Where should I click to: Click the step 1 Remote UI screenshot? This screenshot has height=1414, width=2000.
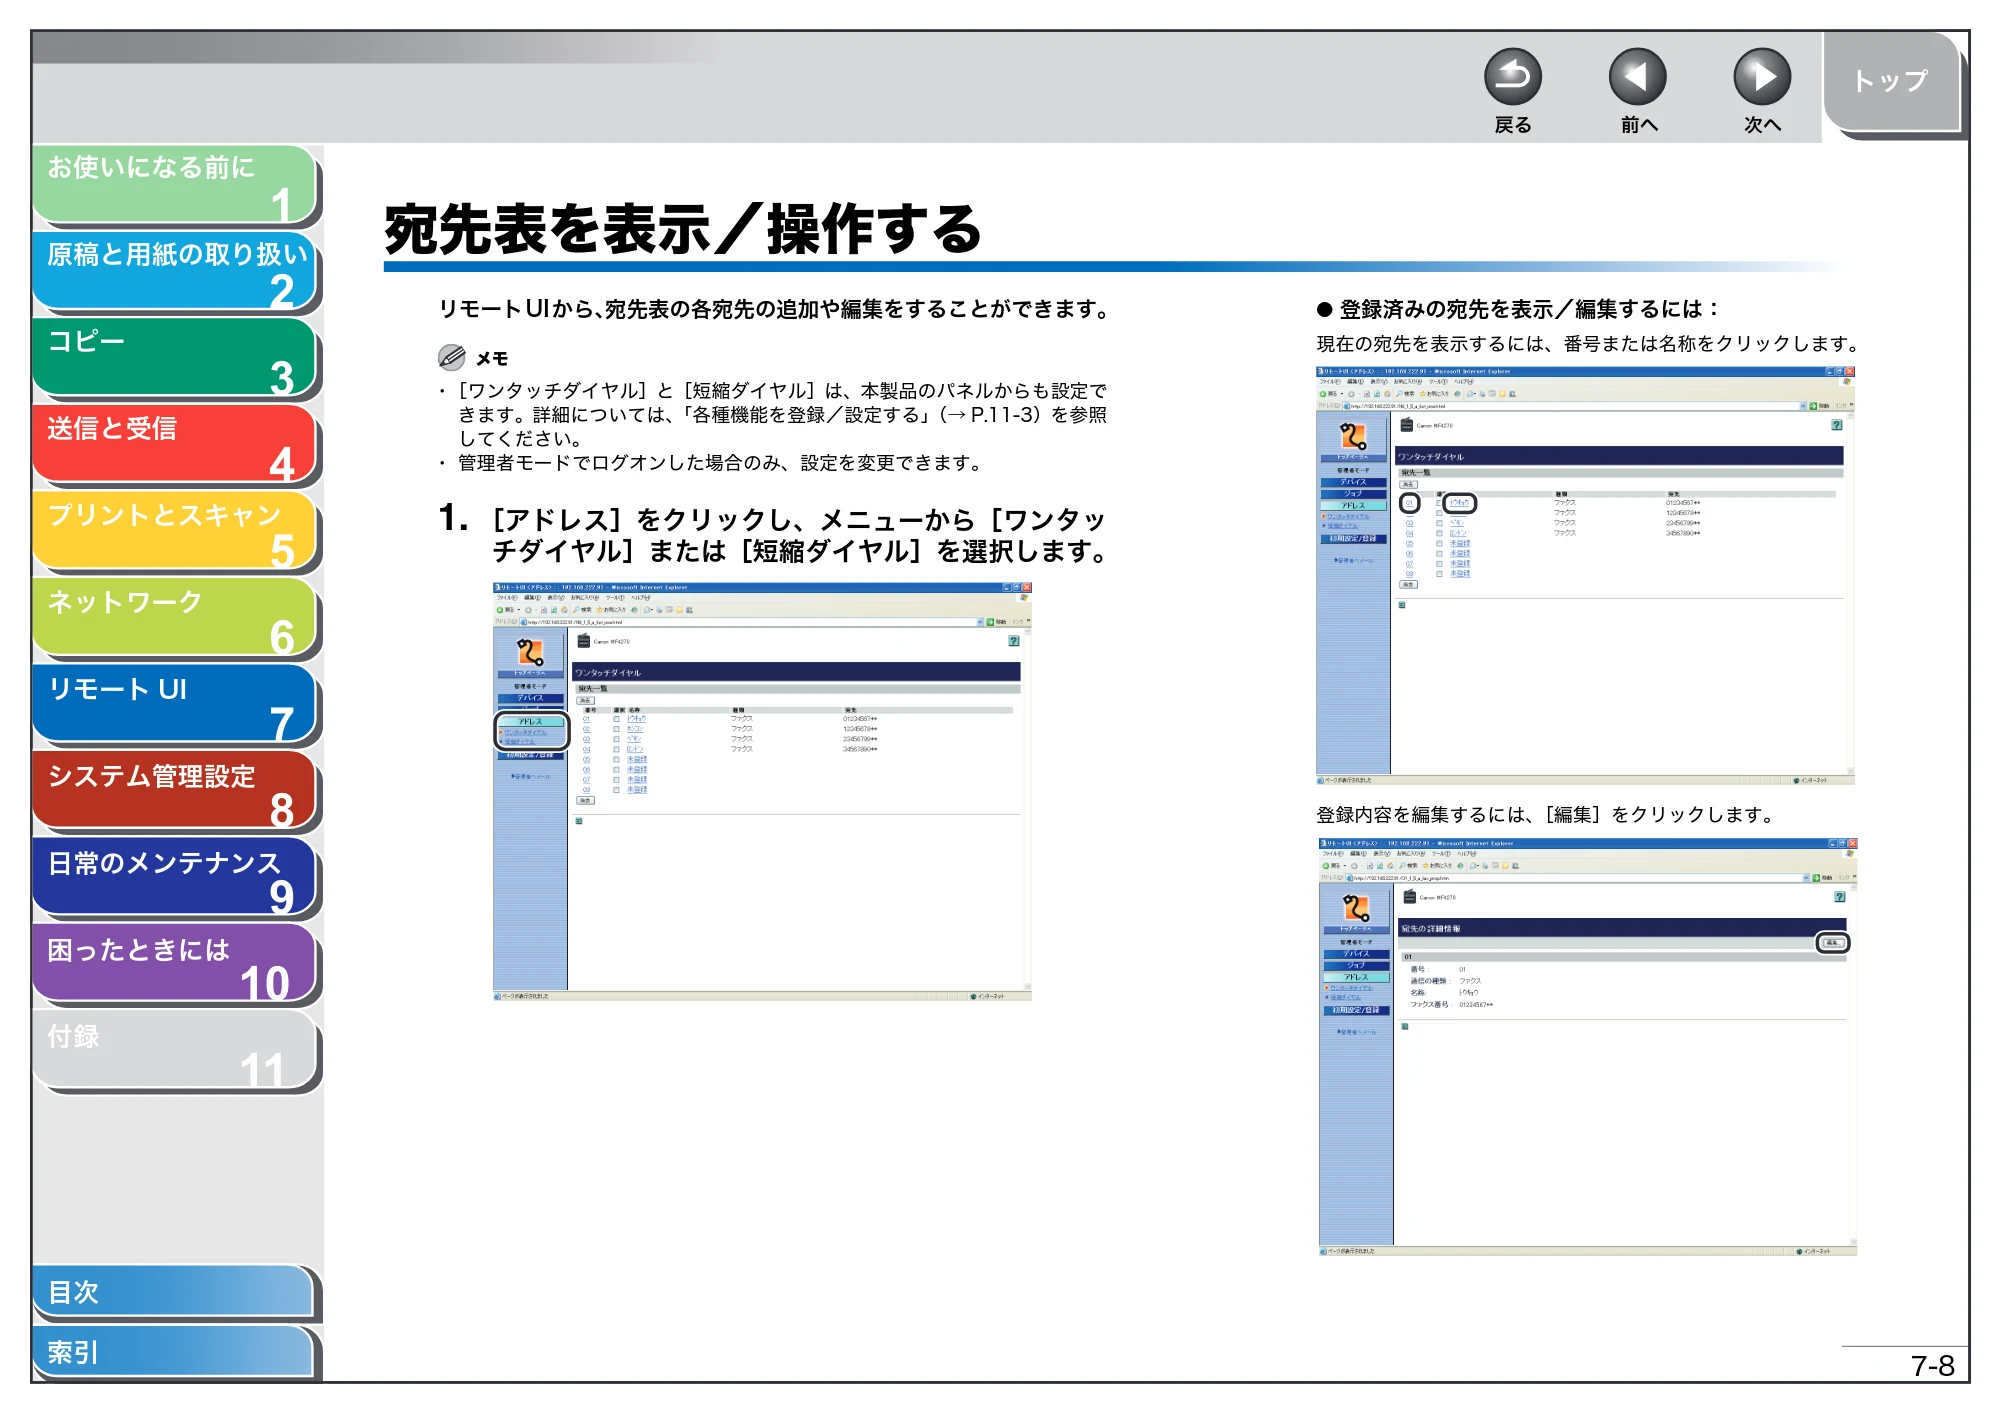(762, 792)
